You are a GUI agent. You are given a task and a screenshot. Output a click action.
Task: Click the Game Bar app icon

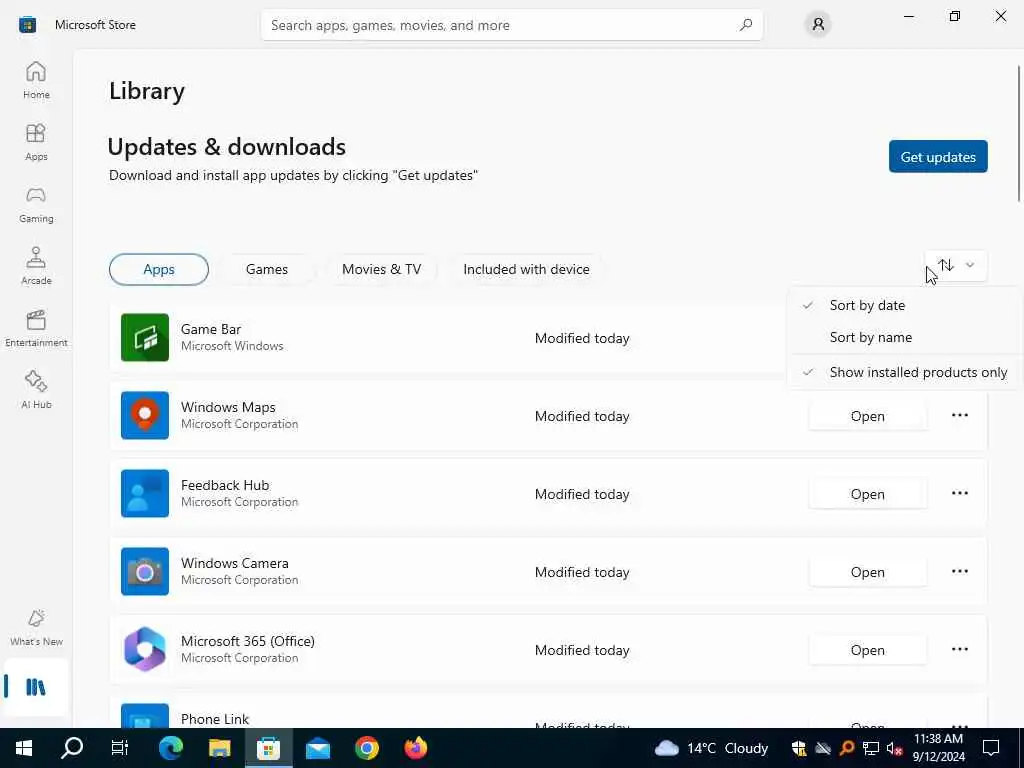point(145,338)
